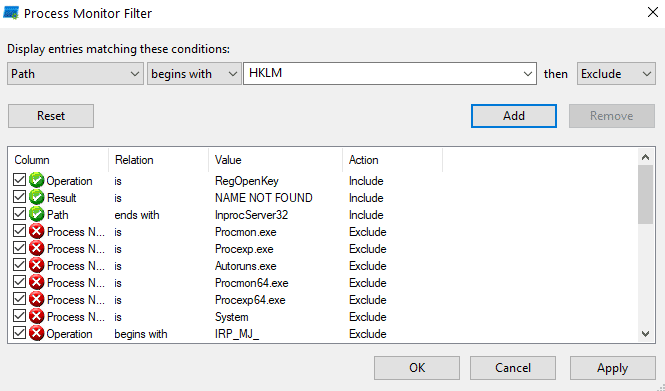Uncheck the Procexp64.exe filter checkbox

tap(20, 299)
